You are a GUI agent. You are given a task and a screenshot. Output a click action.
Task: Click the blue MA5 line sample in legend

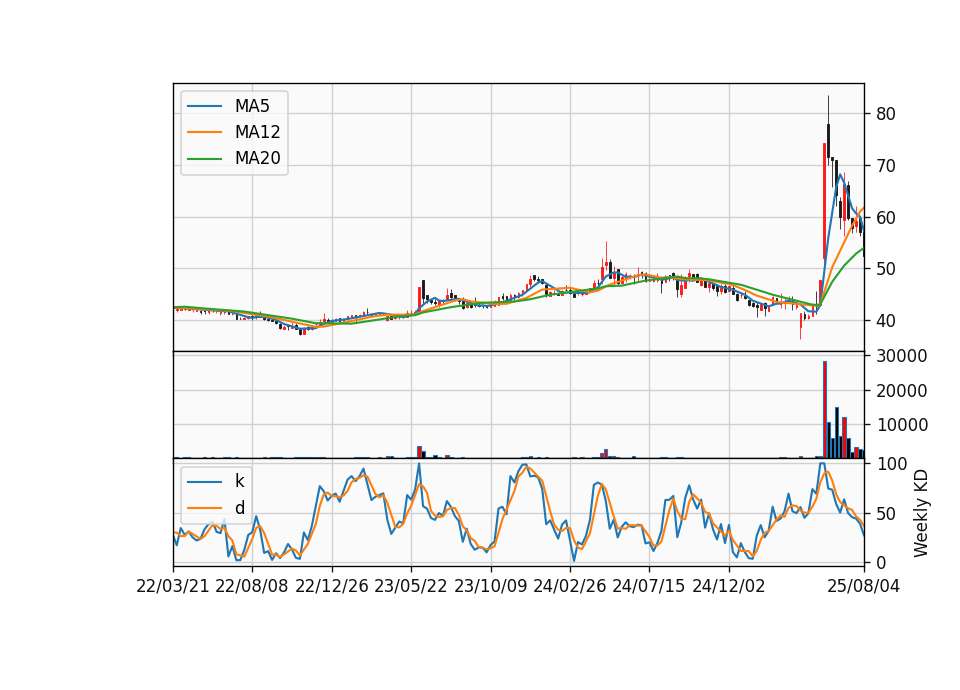[x=204, y=106]
